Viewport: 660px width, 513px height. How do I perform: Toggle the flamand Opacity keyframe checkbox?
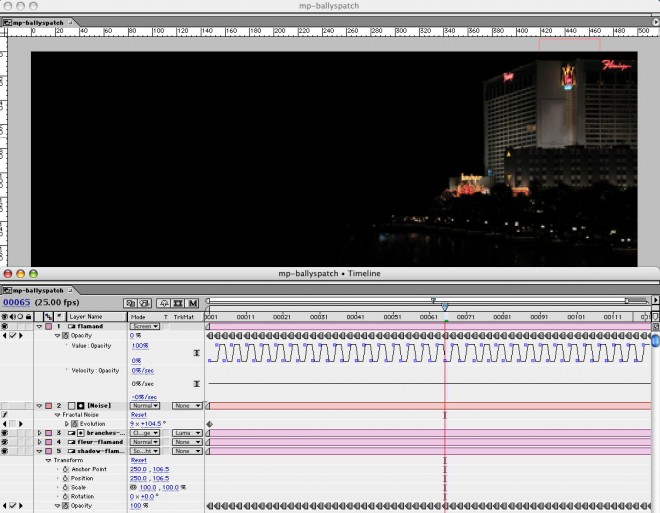(14, 336)
